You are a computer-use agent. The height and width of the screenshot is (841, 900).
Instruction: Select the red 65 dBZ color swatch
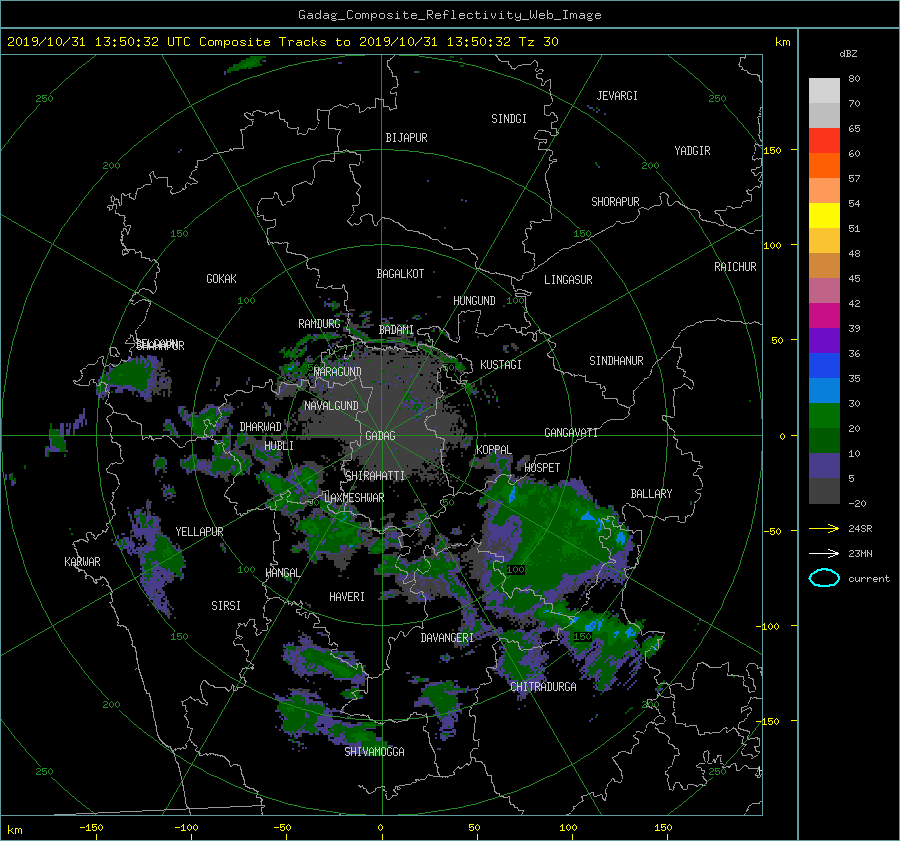point(824,140)
